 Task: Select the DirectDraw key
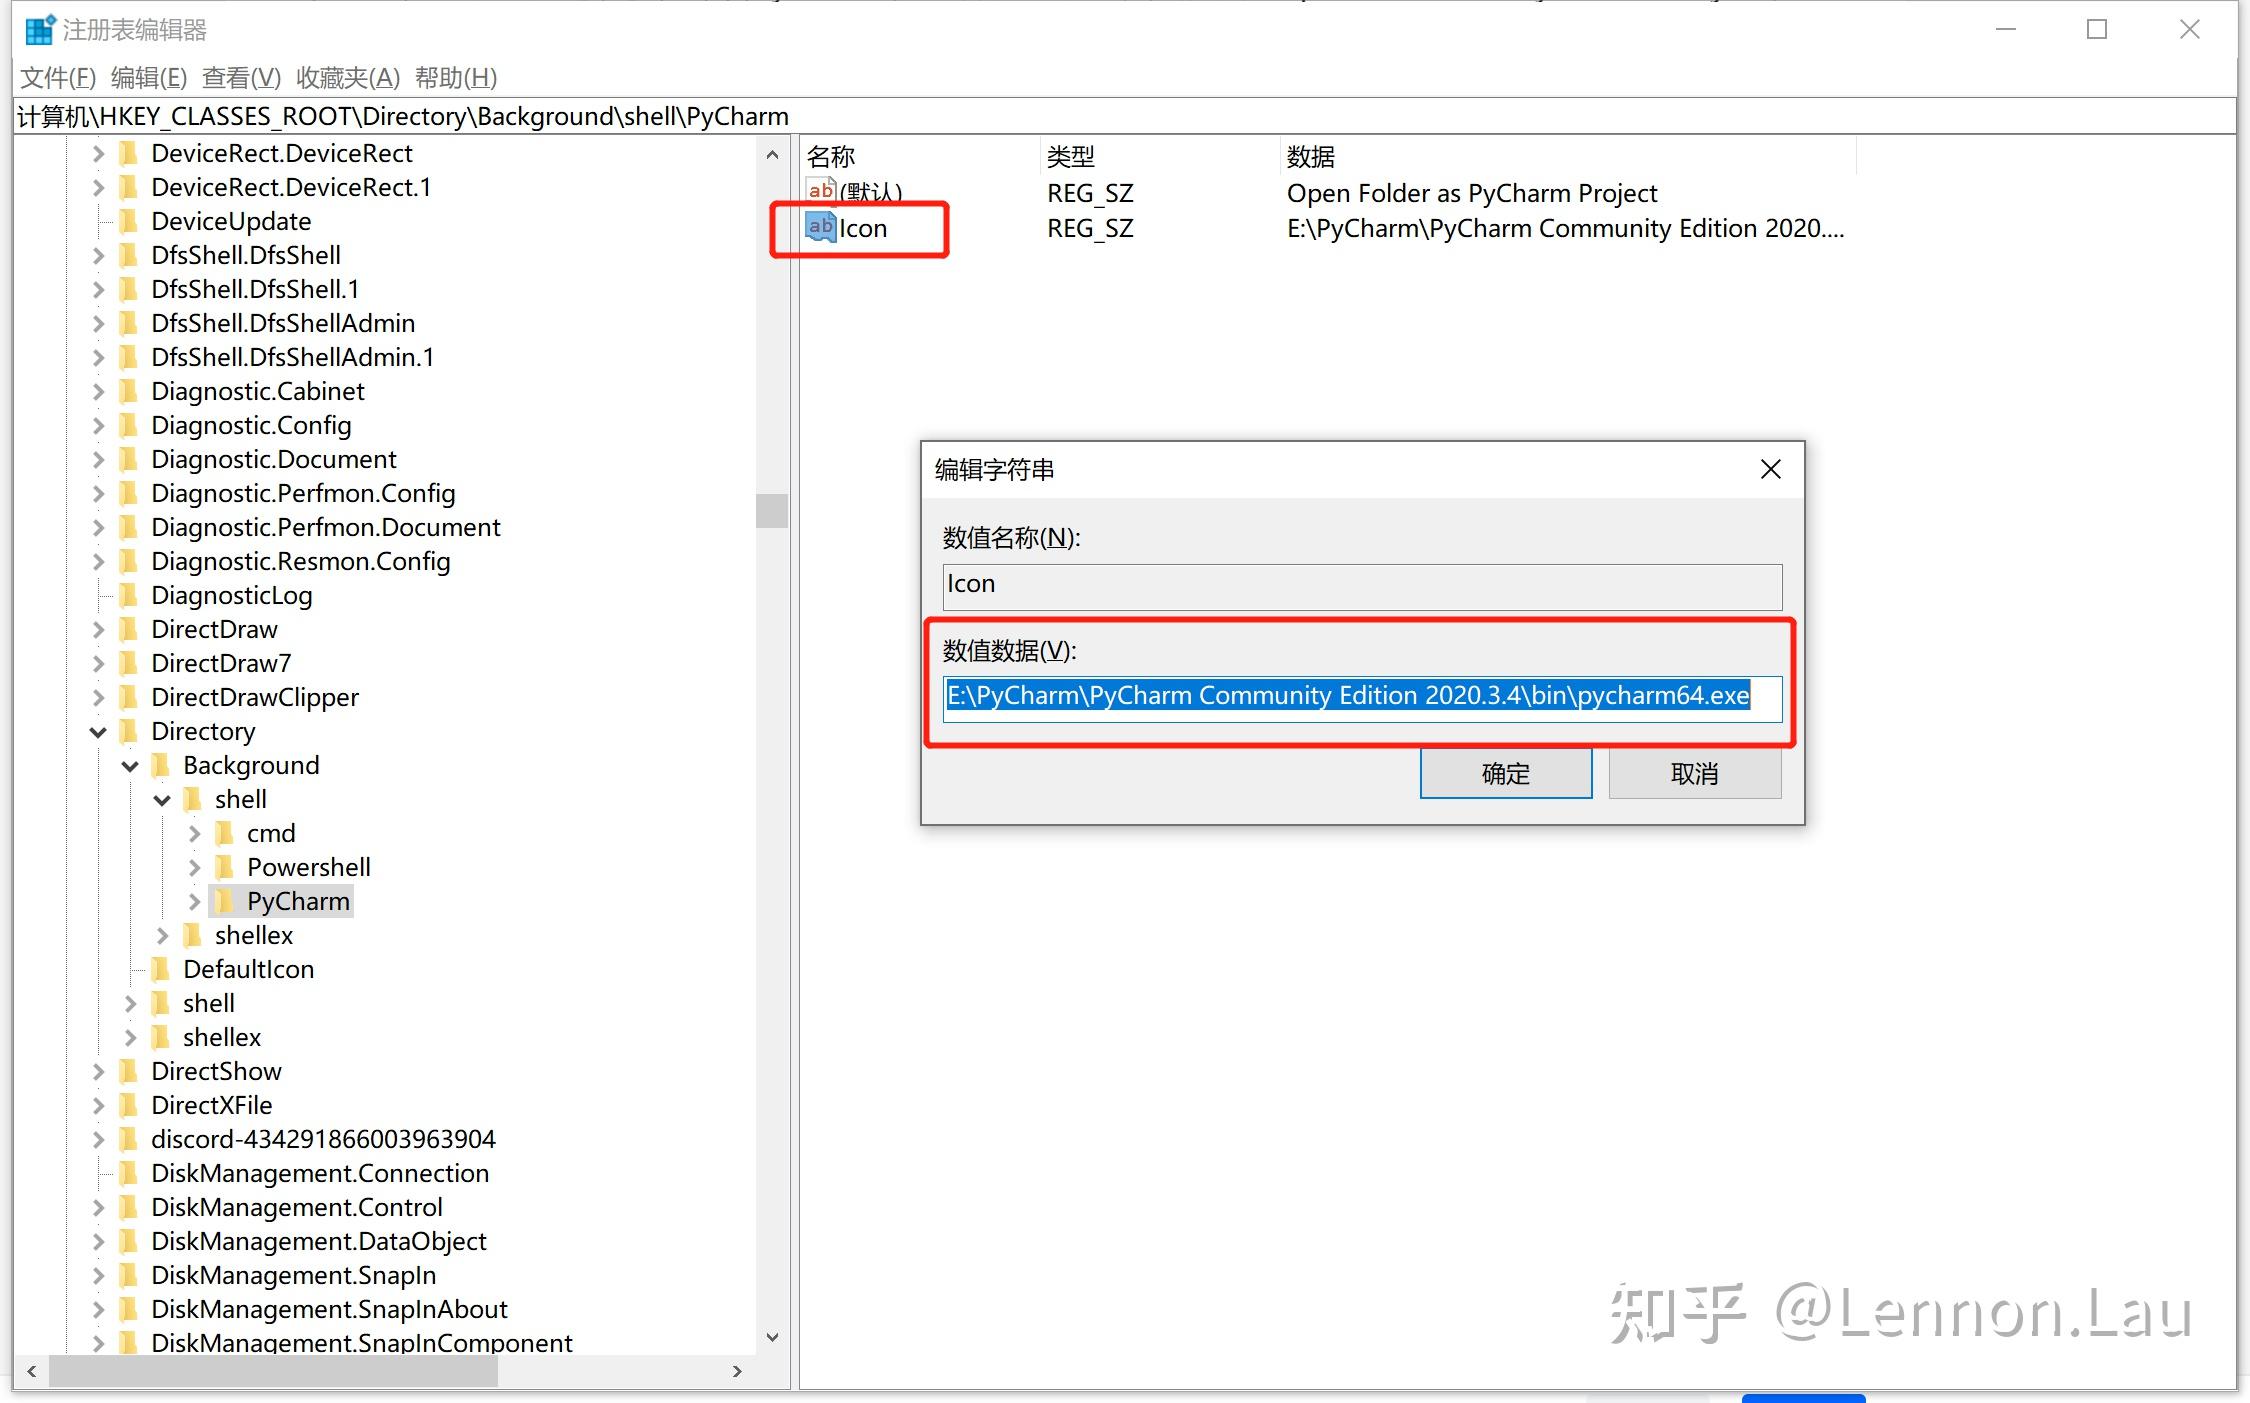[214, 629]
